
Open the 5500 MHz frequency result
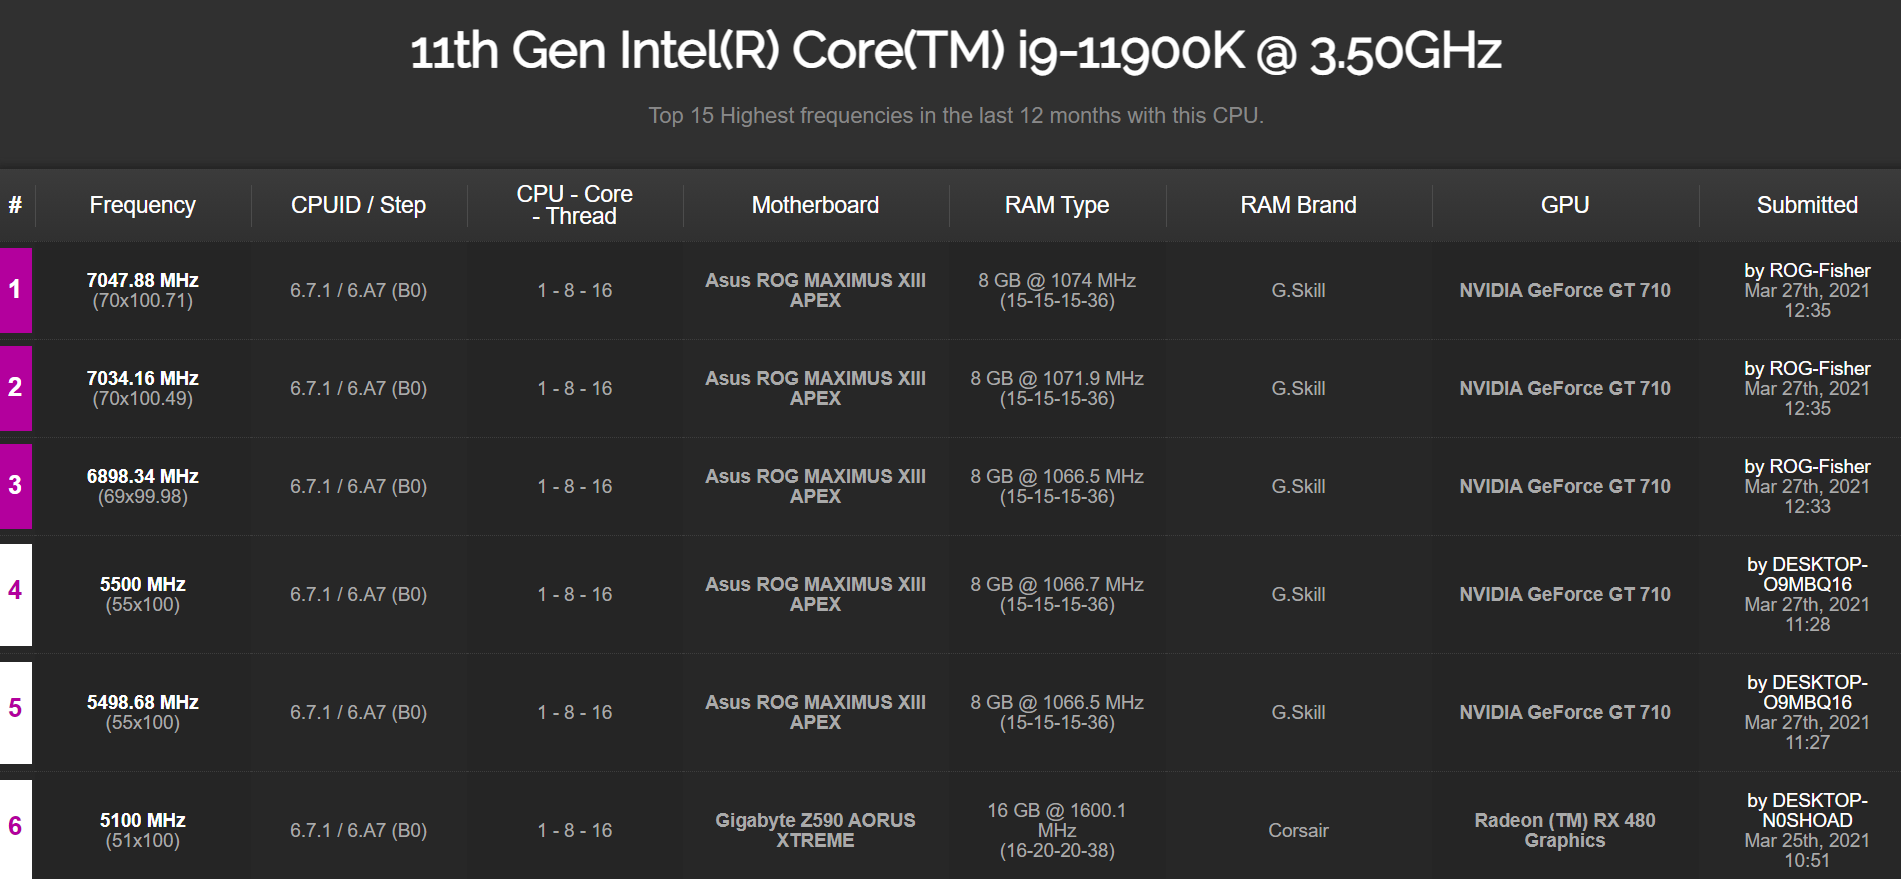(142, 585)
